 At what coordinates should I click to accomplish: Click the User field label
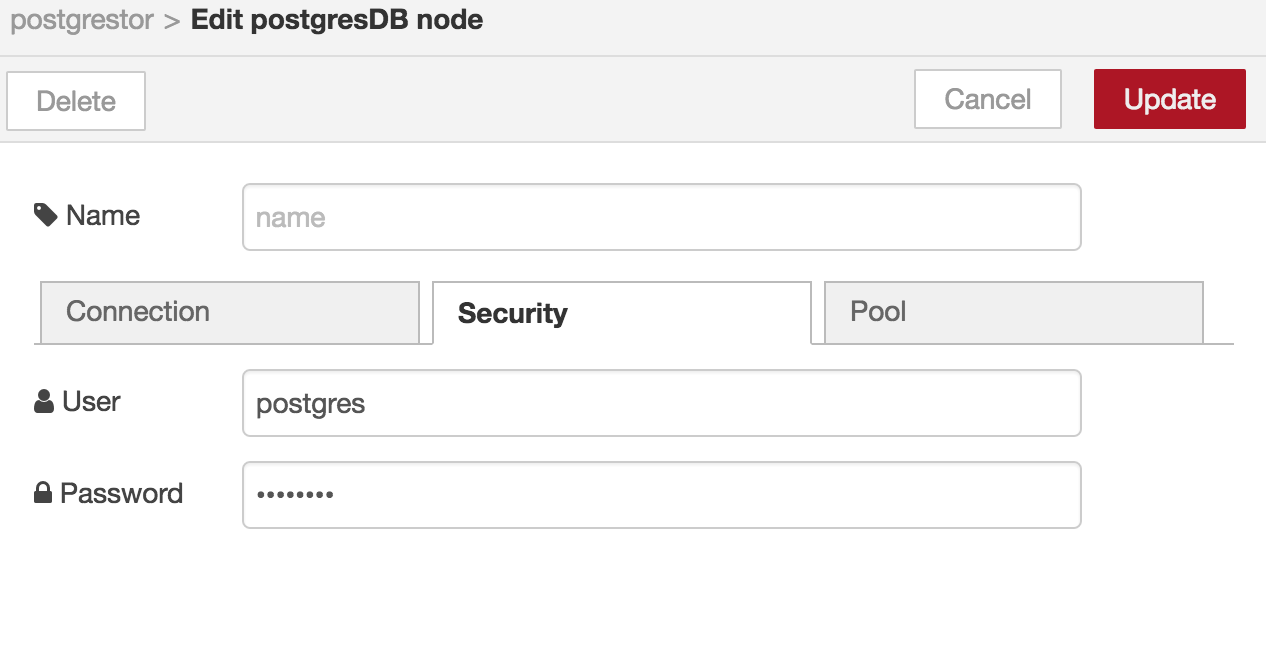(91, 402)
